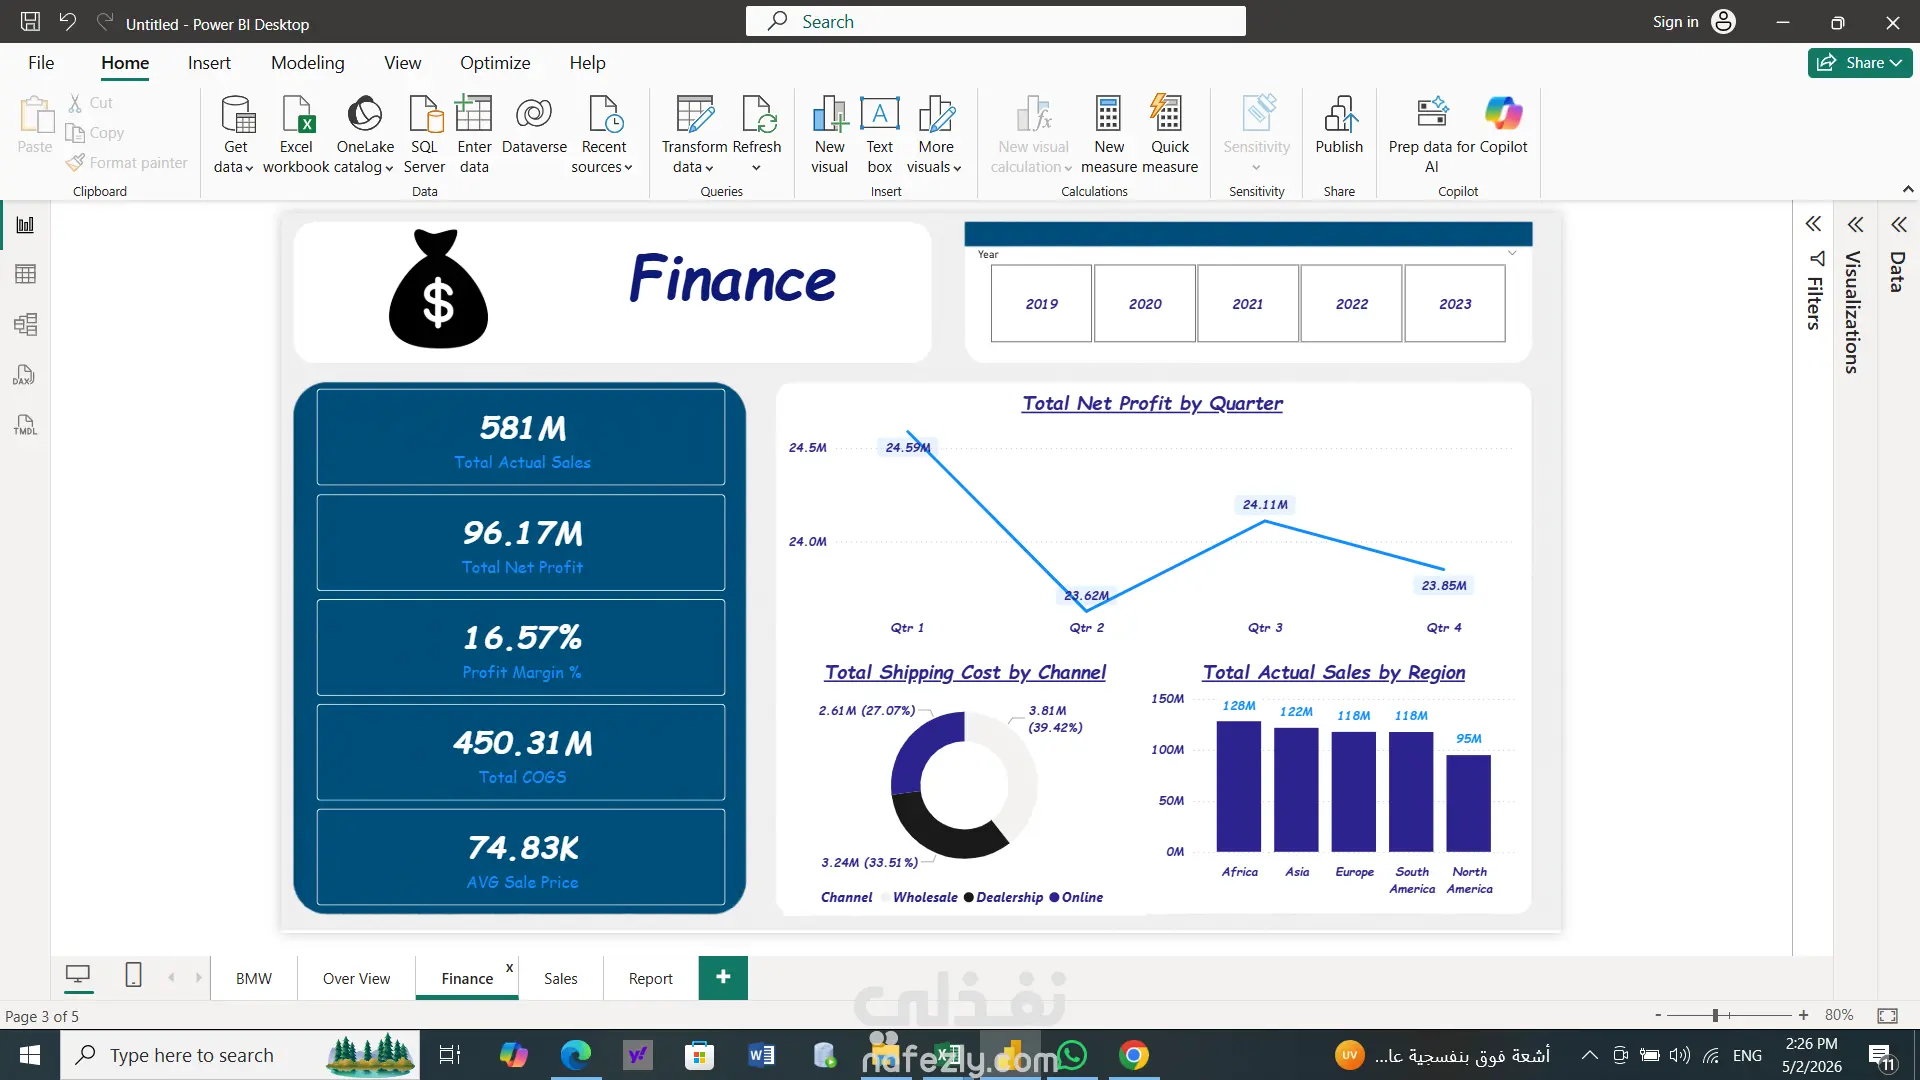
Task: Click the Power BI search box
Action: pos(995,21)
